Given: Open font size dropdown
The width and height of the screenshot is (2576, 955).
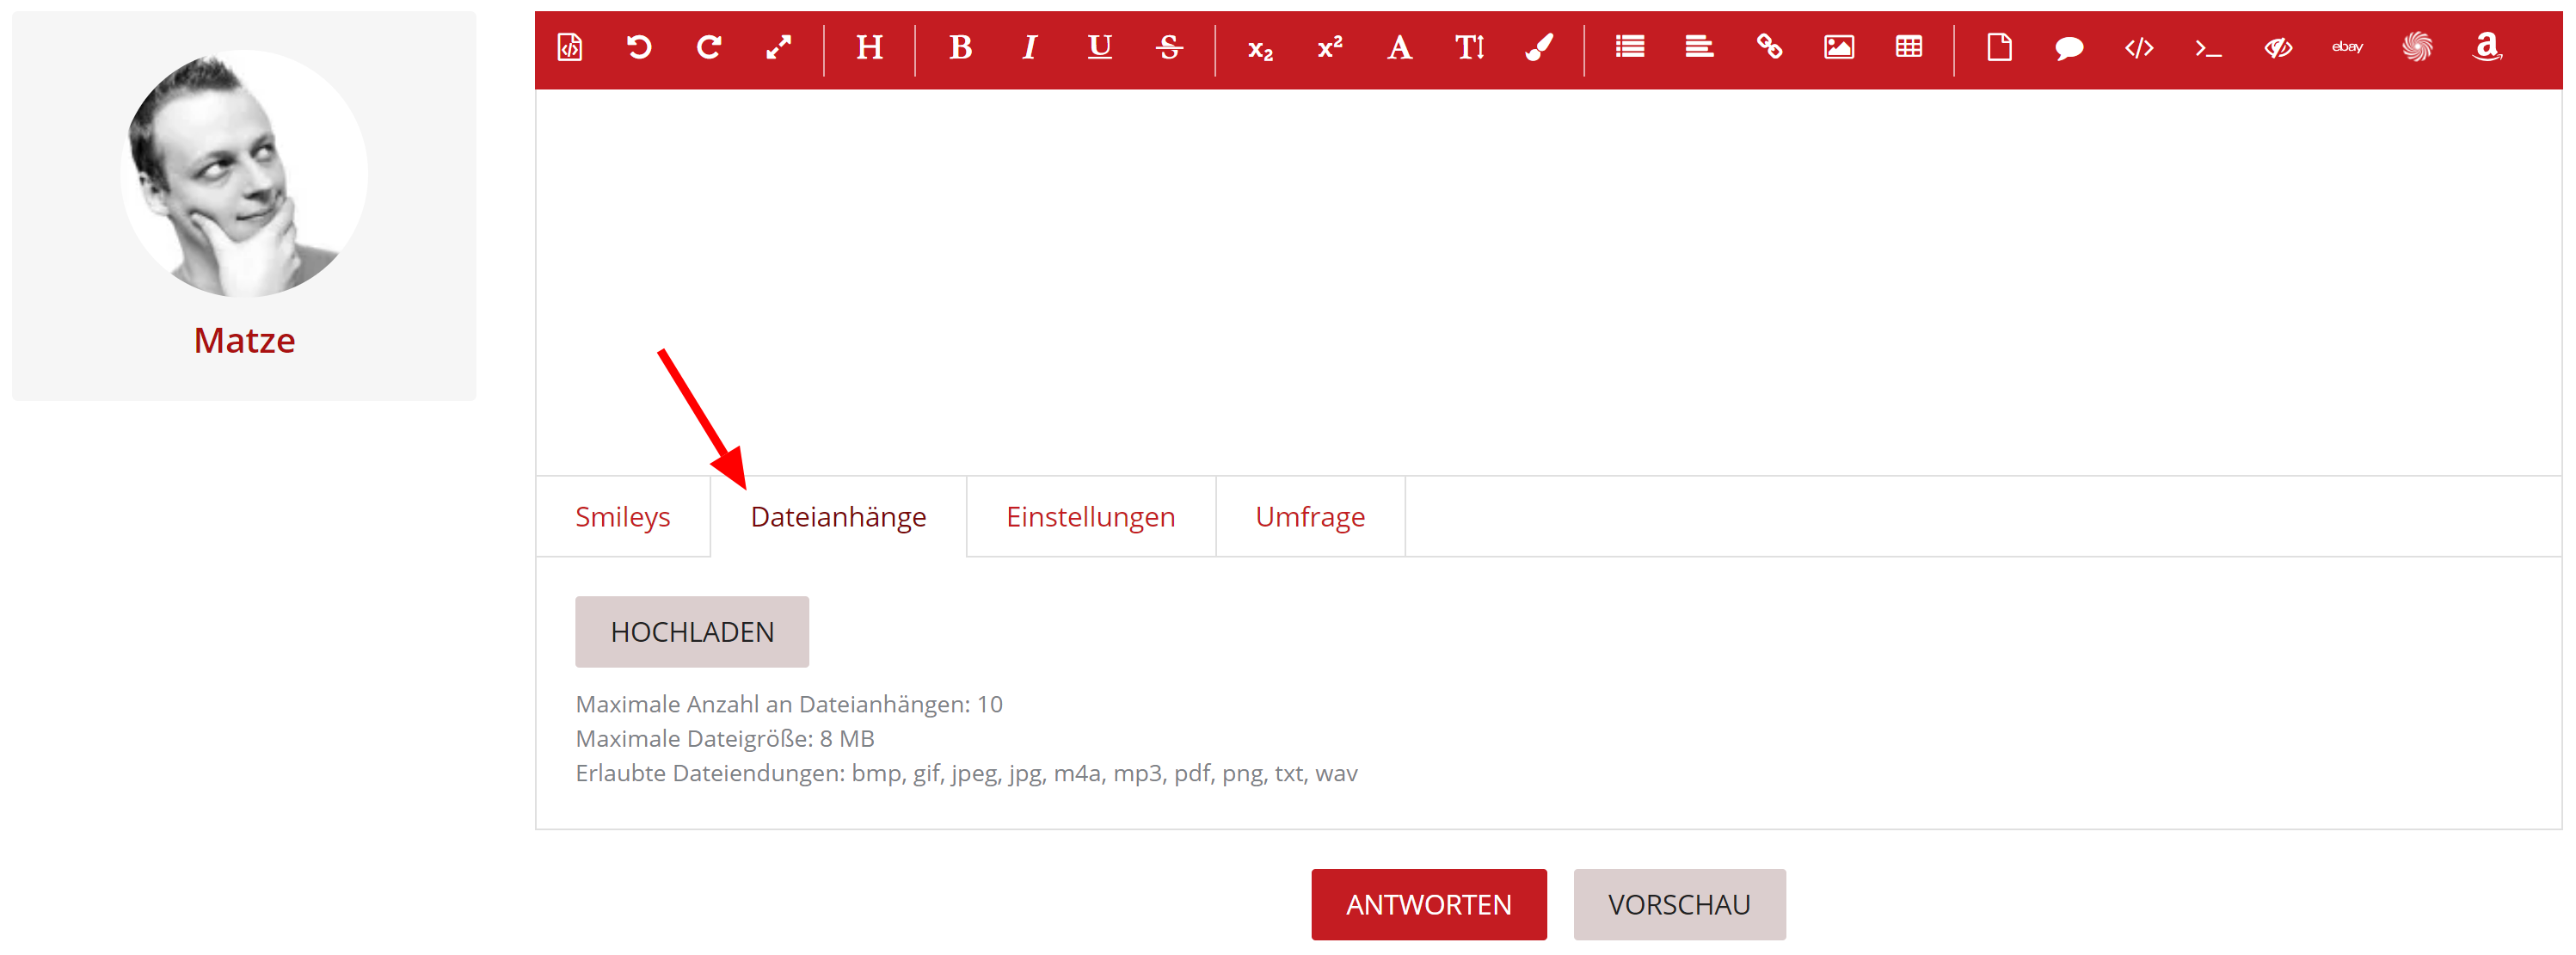Looking at the screenshot, I should 1469,47.
